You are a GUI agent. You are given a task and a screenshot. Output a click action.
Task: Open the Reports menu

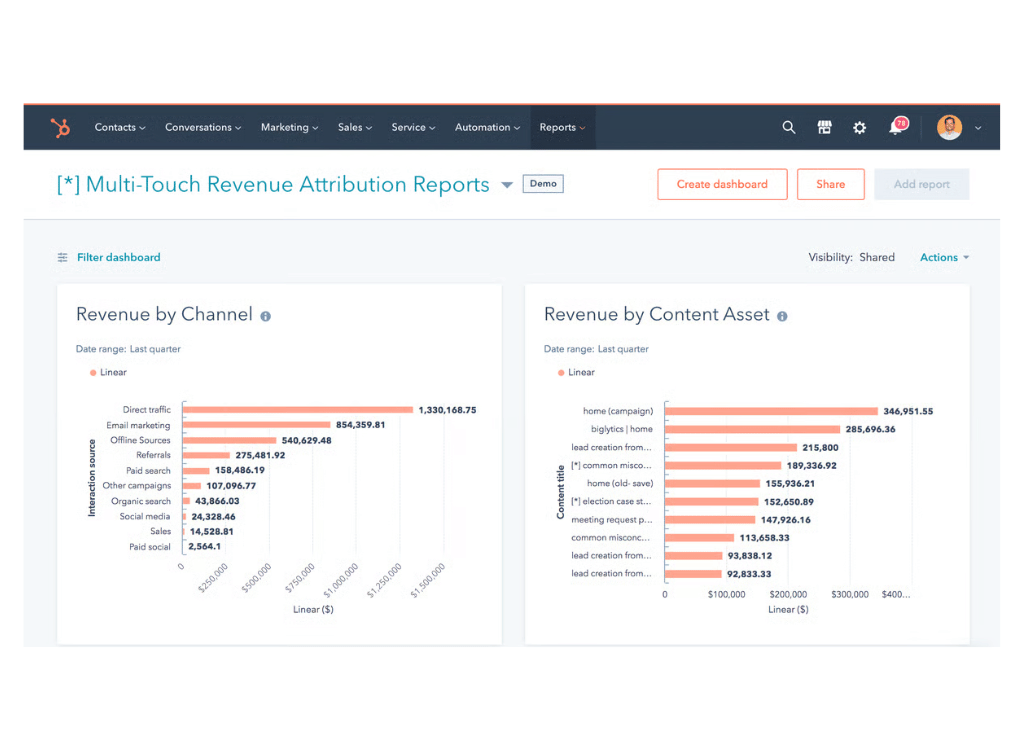[x=561, y=127]
